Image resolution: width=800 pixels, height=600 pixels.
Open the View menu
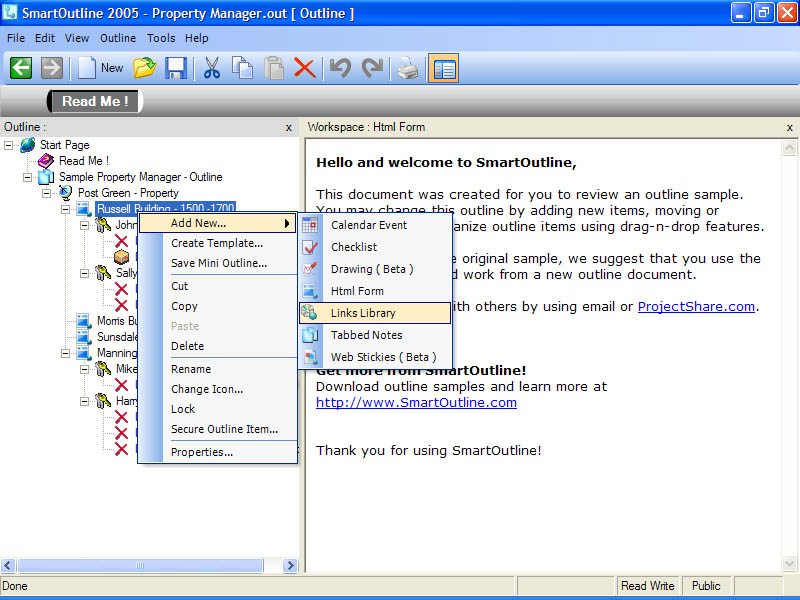[77, 38]
